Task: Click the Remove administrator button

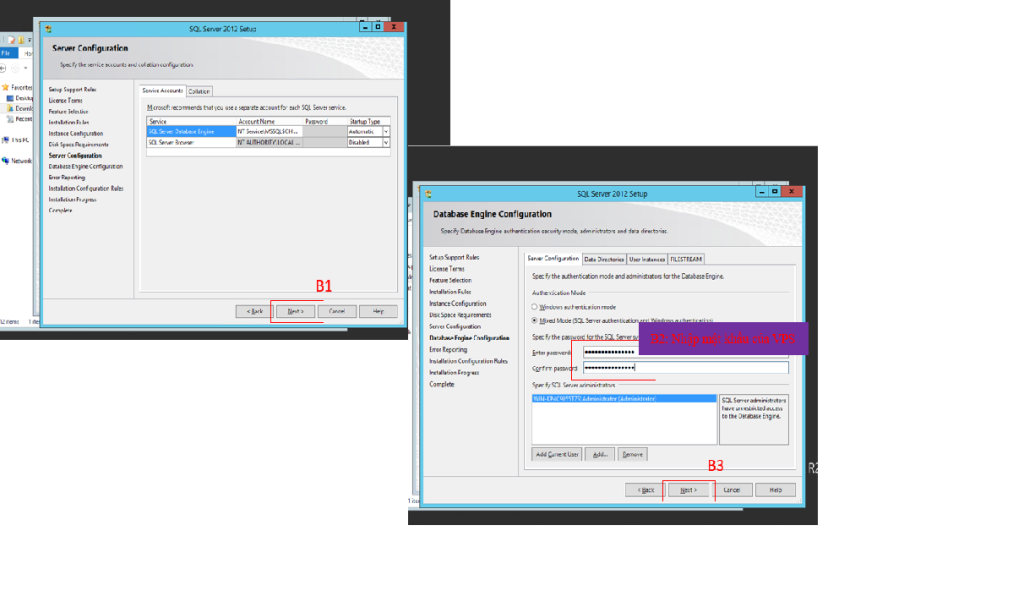Action: click(632, 455)
